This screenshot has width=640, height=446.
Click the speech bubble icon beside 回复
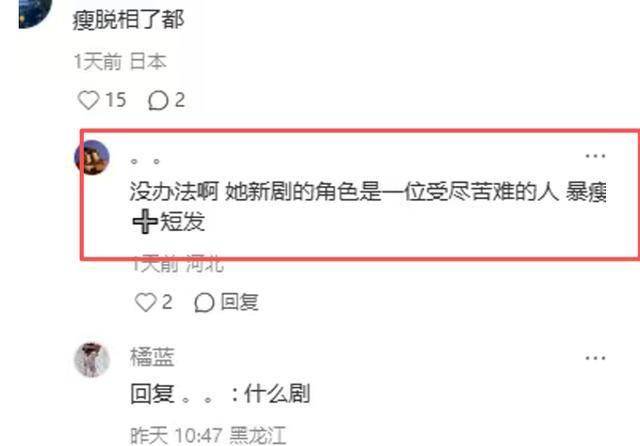point(204,303)
